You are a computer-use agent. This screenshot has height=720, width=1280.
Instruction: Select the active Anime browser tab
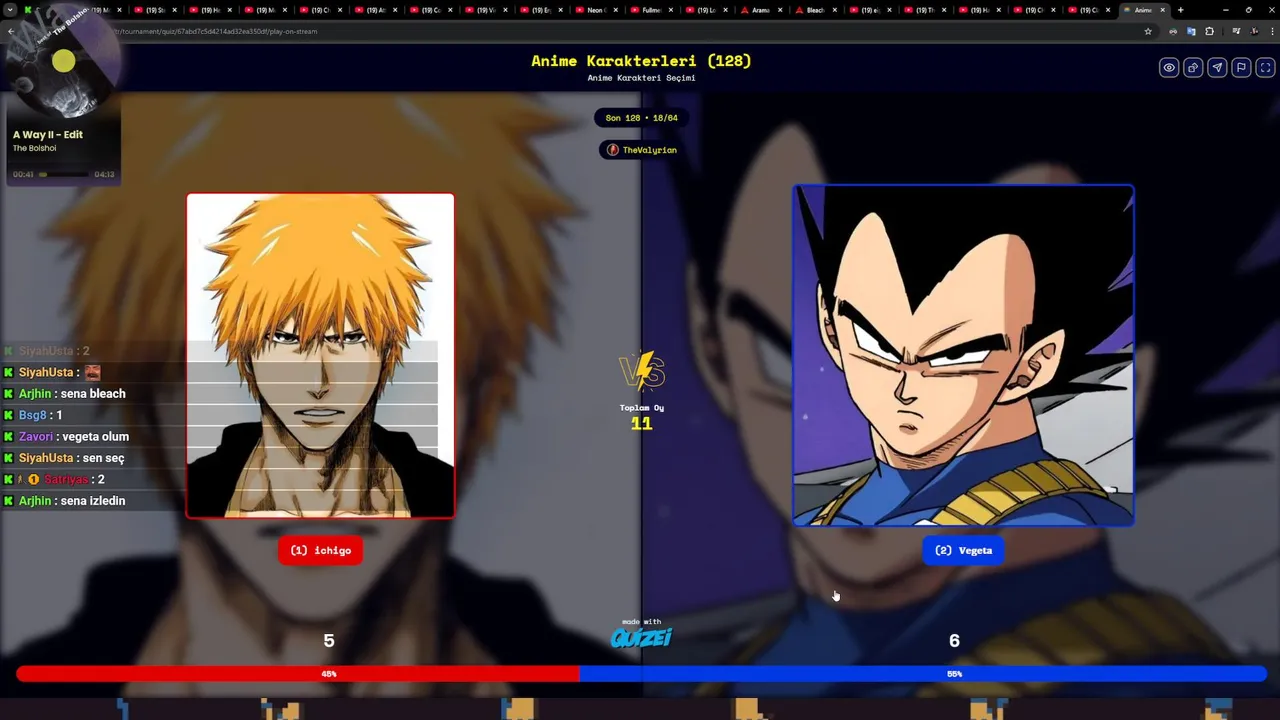tap(1142, 10)
